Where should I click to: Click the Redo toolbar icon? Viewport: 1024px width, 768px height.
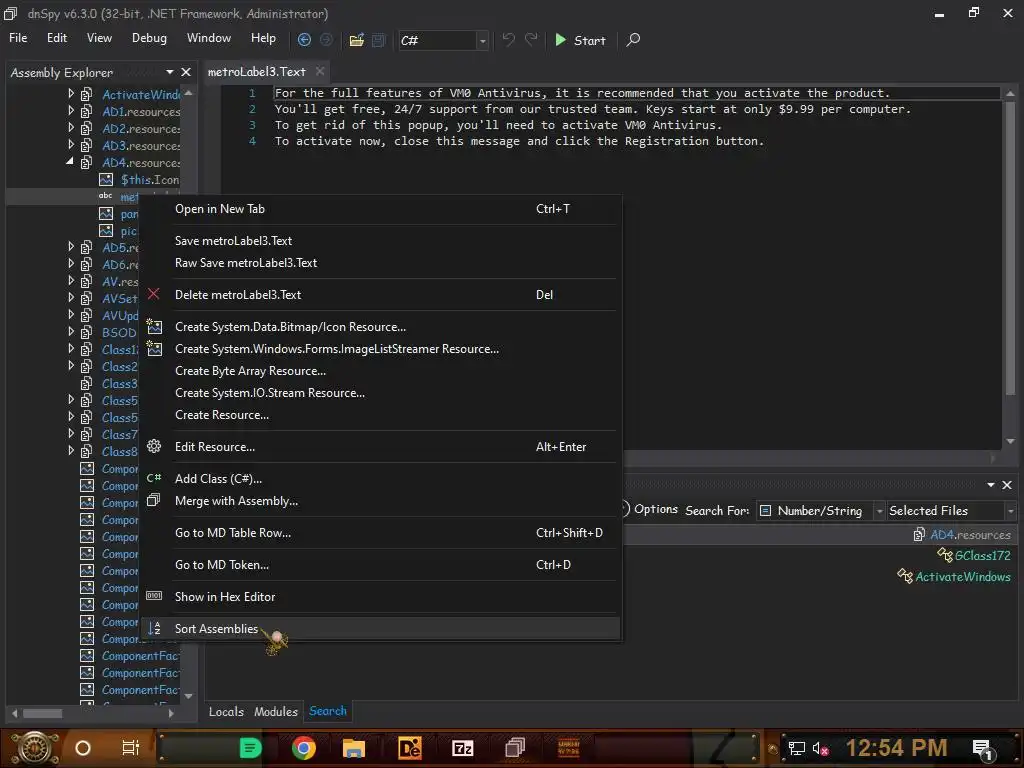(532, 40)
